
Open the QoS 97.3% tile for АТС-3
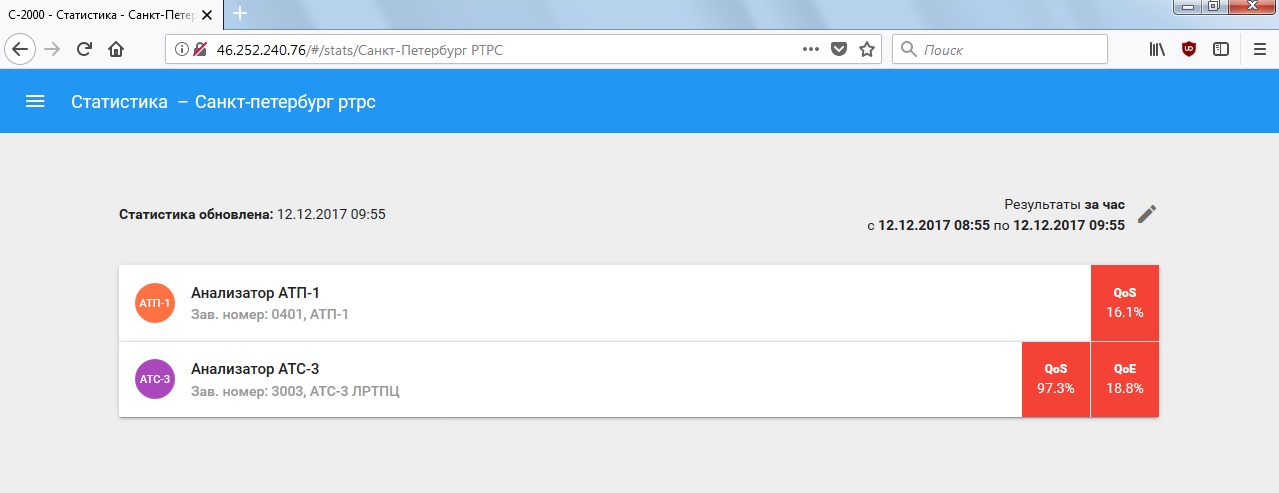tap(1056, 379)
